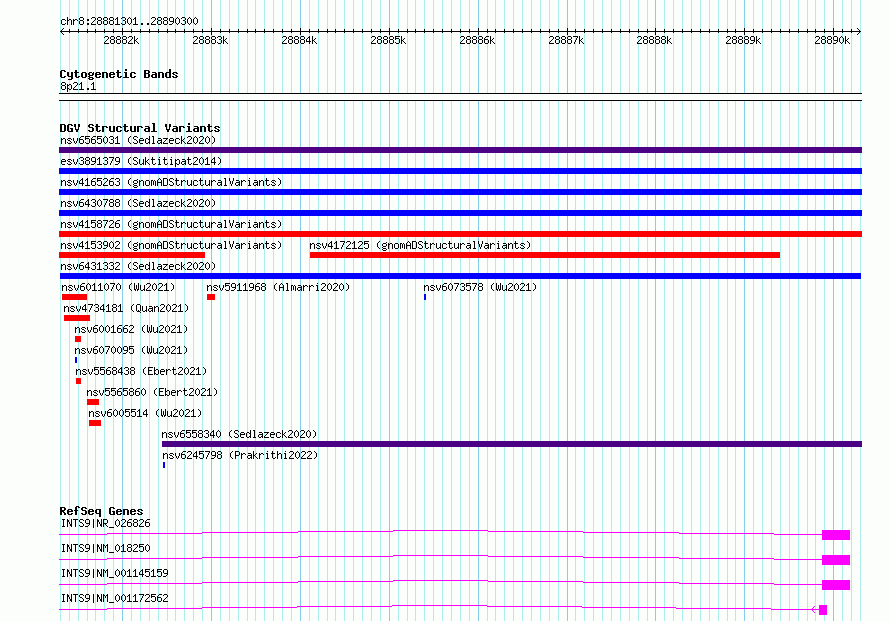Select the blue bar under esv3891379
Screen dimensions: 890x621
click(460, 171)
